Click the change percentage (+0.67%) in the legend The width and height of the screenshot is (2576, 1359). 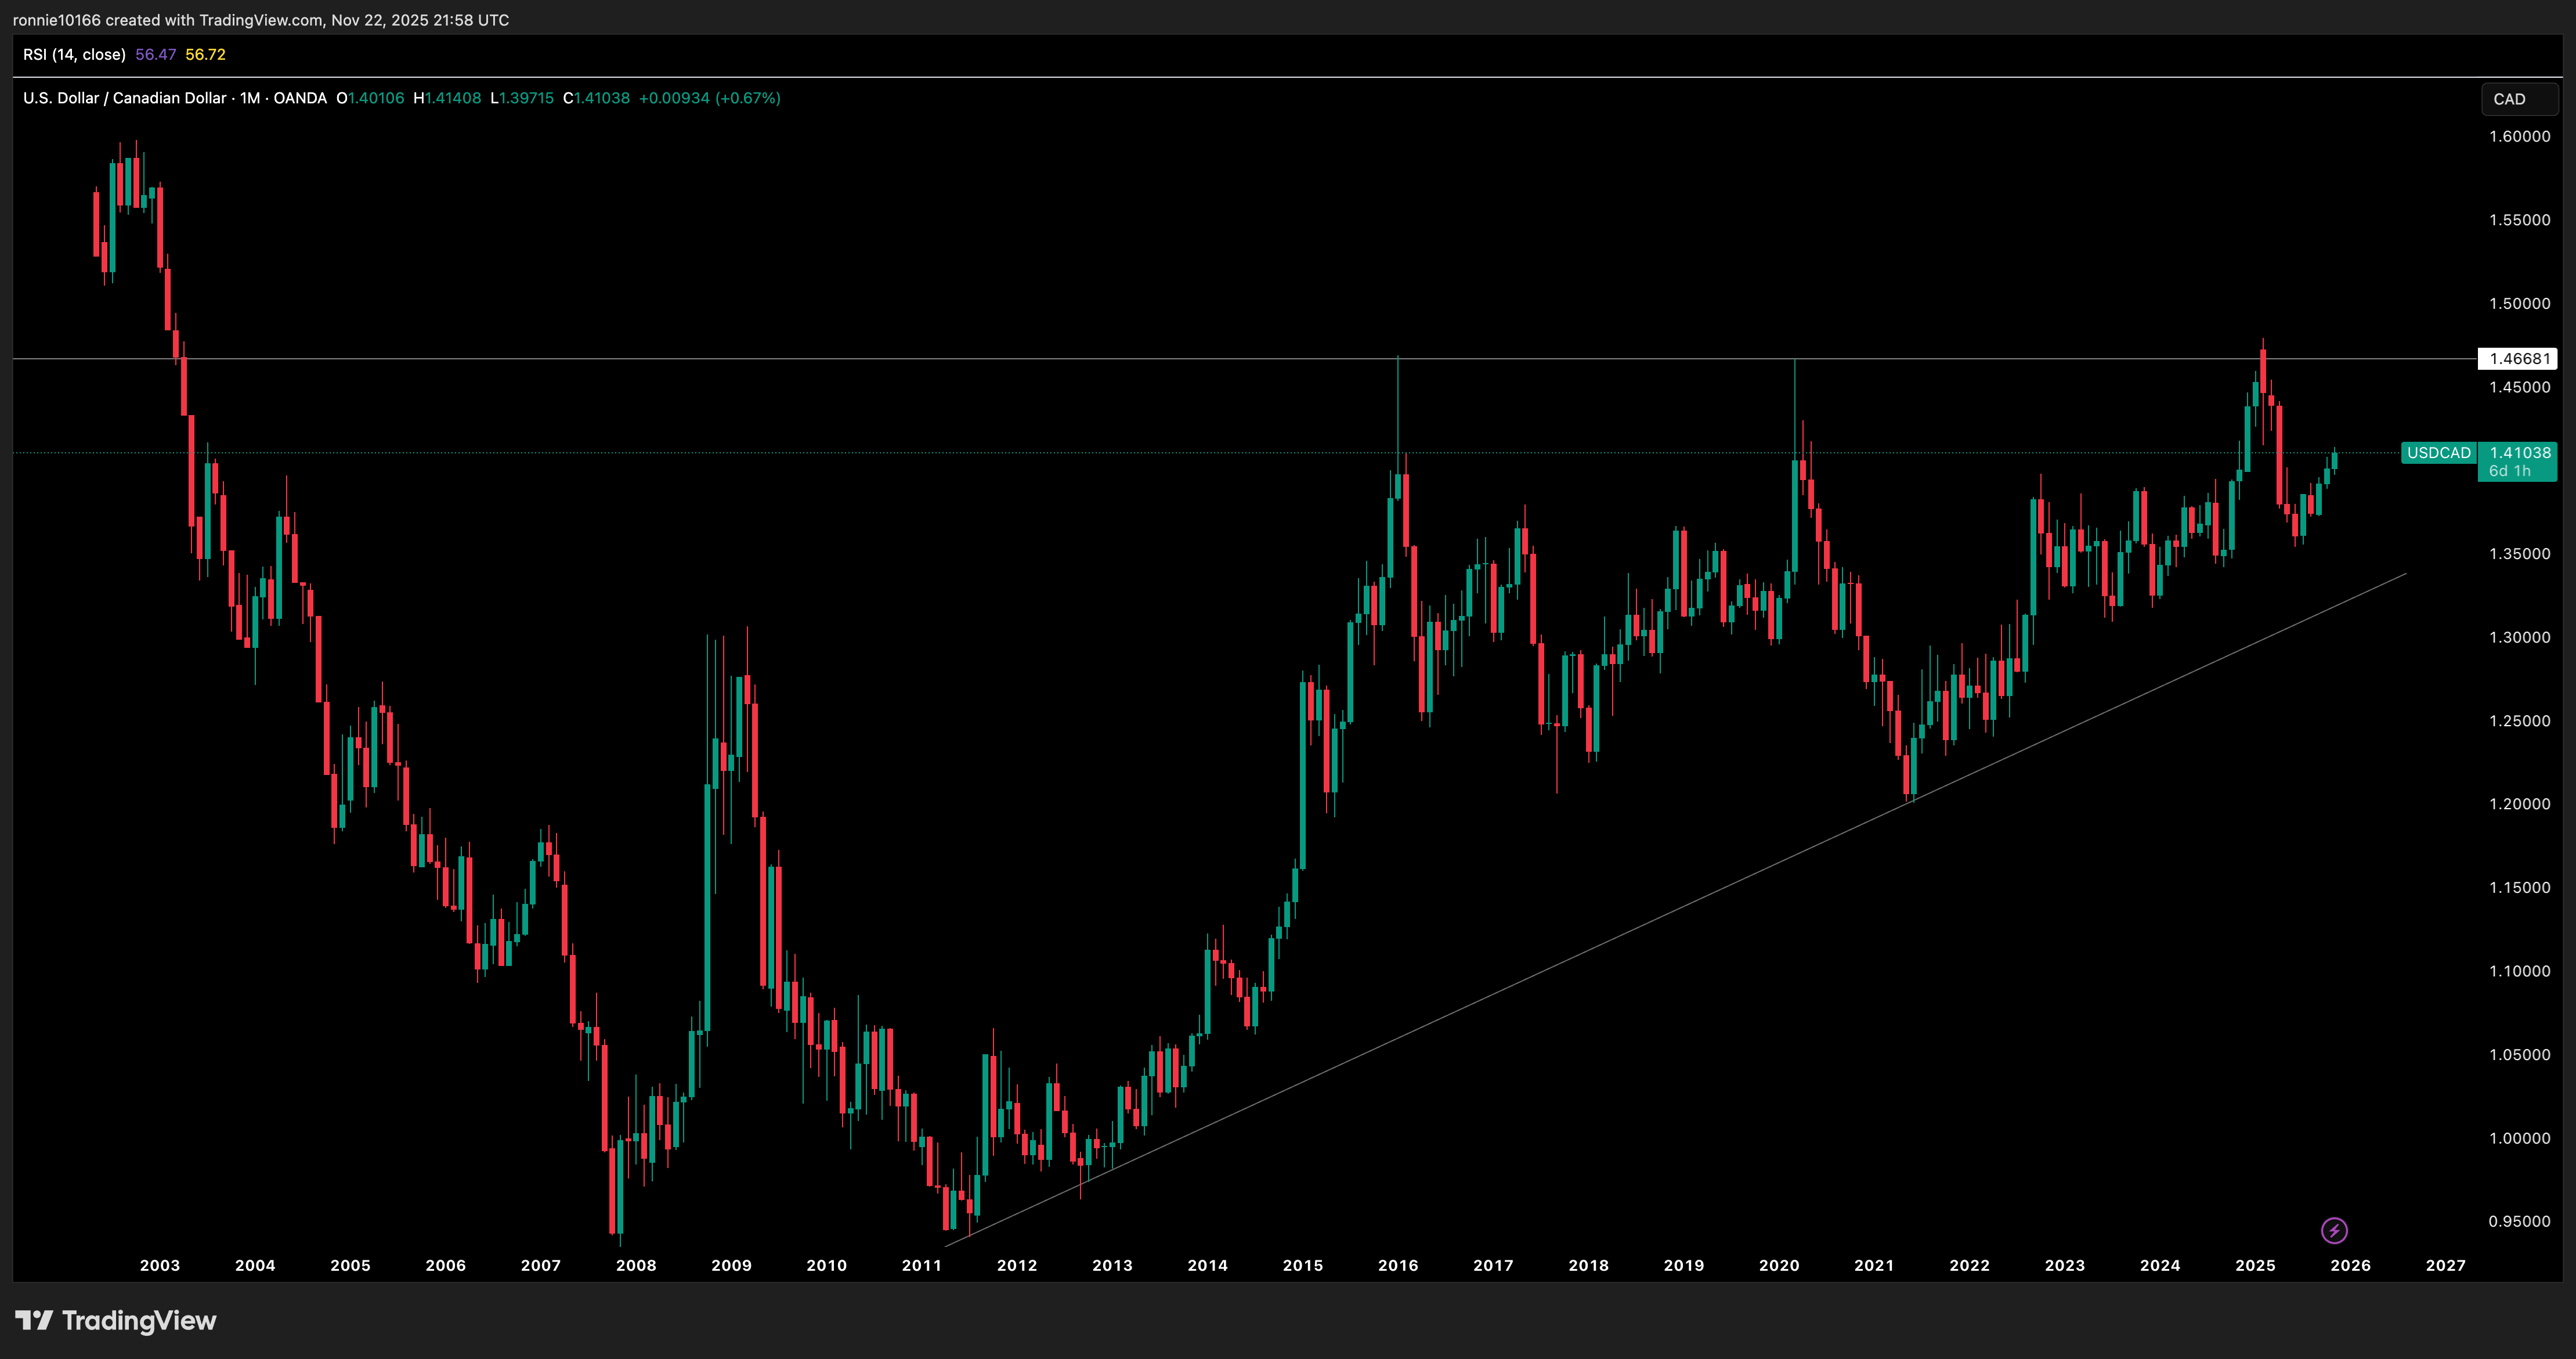tap(748, 98)
